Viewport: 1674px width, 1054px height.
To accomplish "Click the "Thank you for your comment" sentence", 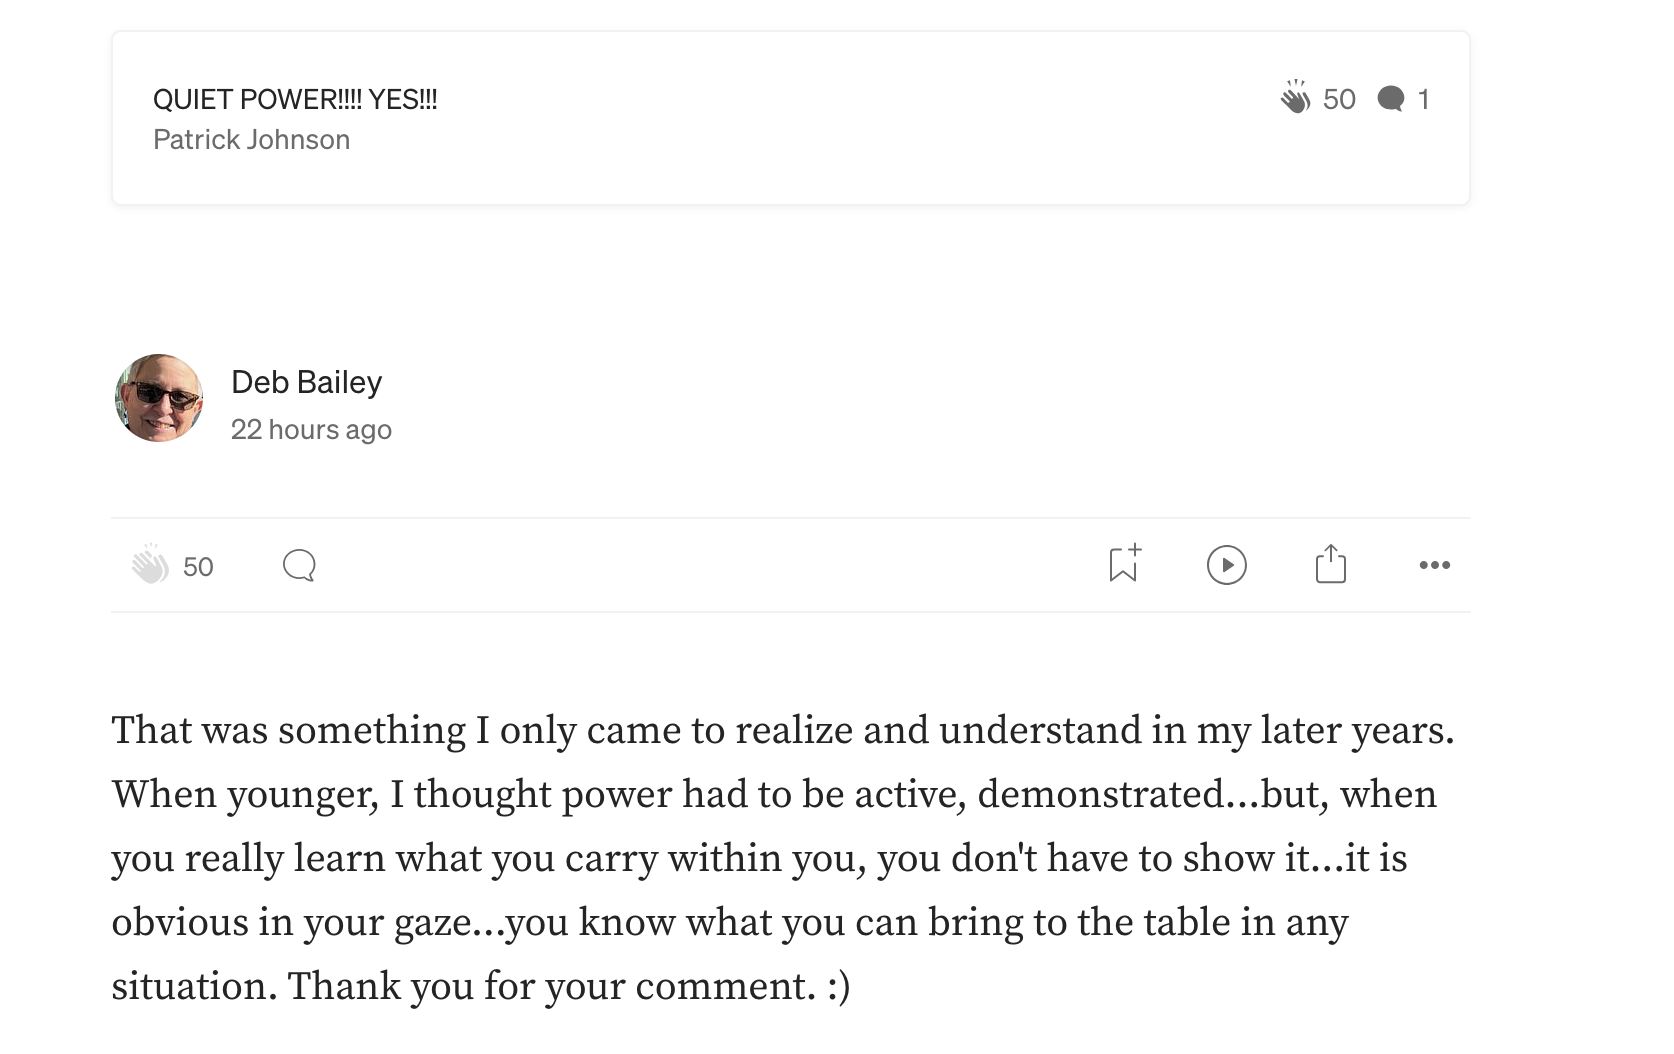I will tap(550, 986).
